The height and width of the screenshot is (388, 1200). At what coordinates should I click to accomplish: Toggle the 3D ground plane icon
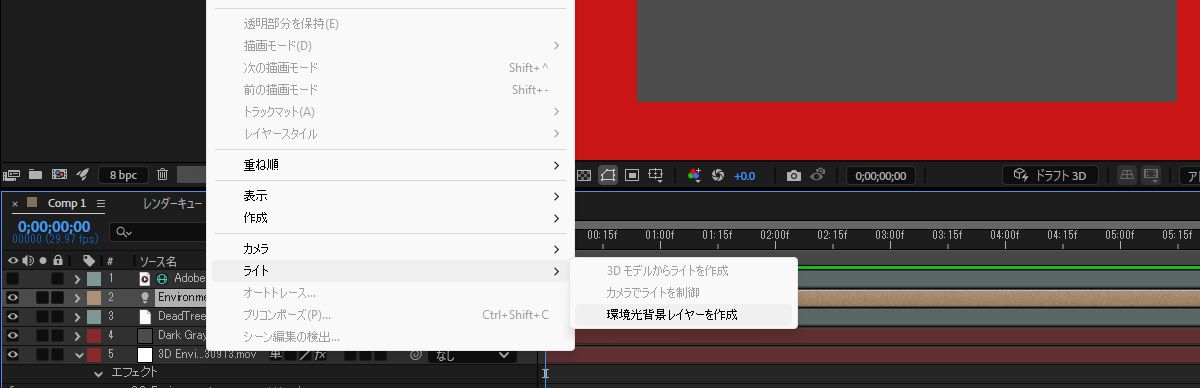[1127, 175]
